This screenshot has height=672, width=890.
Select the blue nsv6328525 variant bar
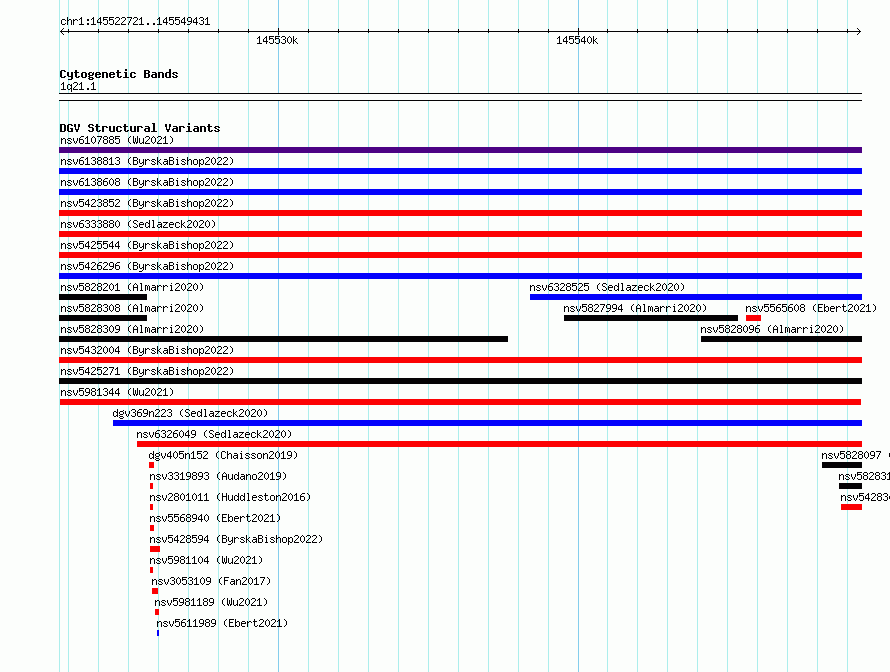tap(696, 297)
